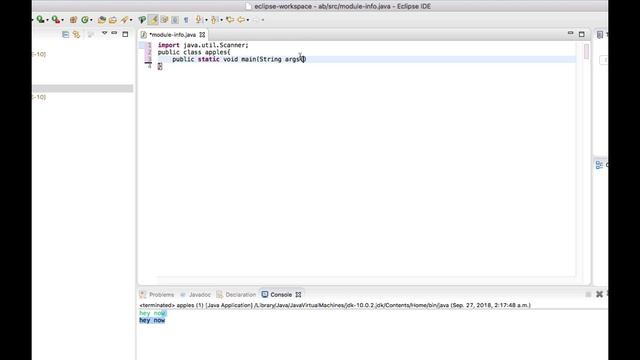The height and width of the screenshot is (360, 640).
Task: Click the Last Edit Location icon
Action: pos(230,20)
